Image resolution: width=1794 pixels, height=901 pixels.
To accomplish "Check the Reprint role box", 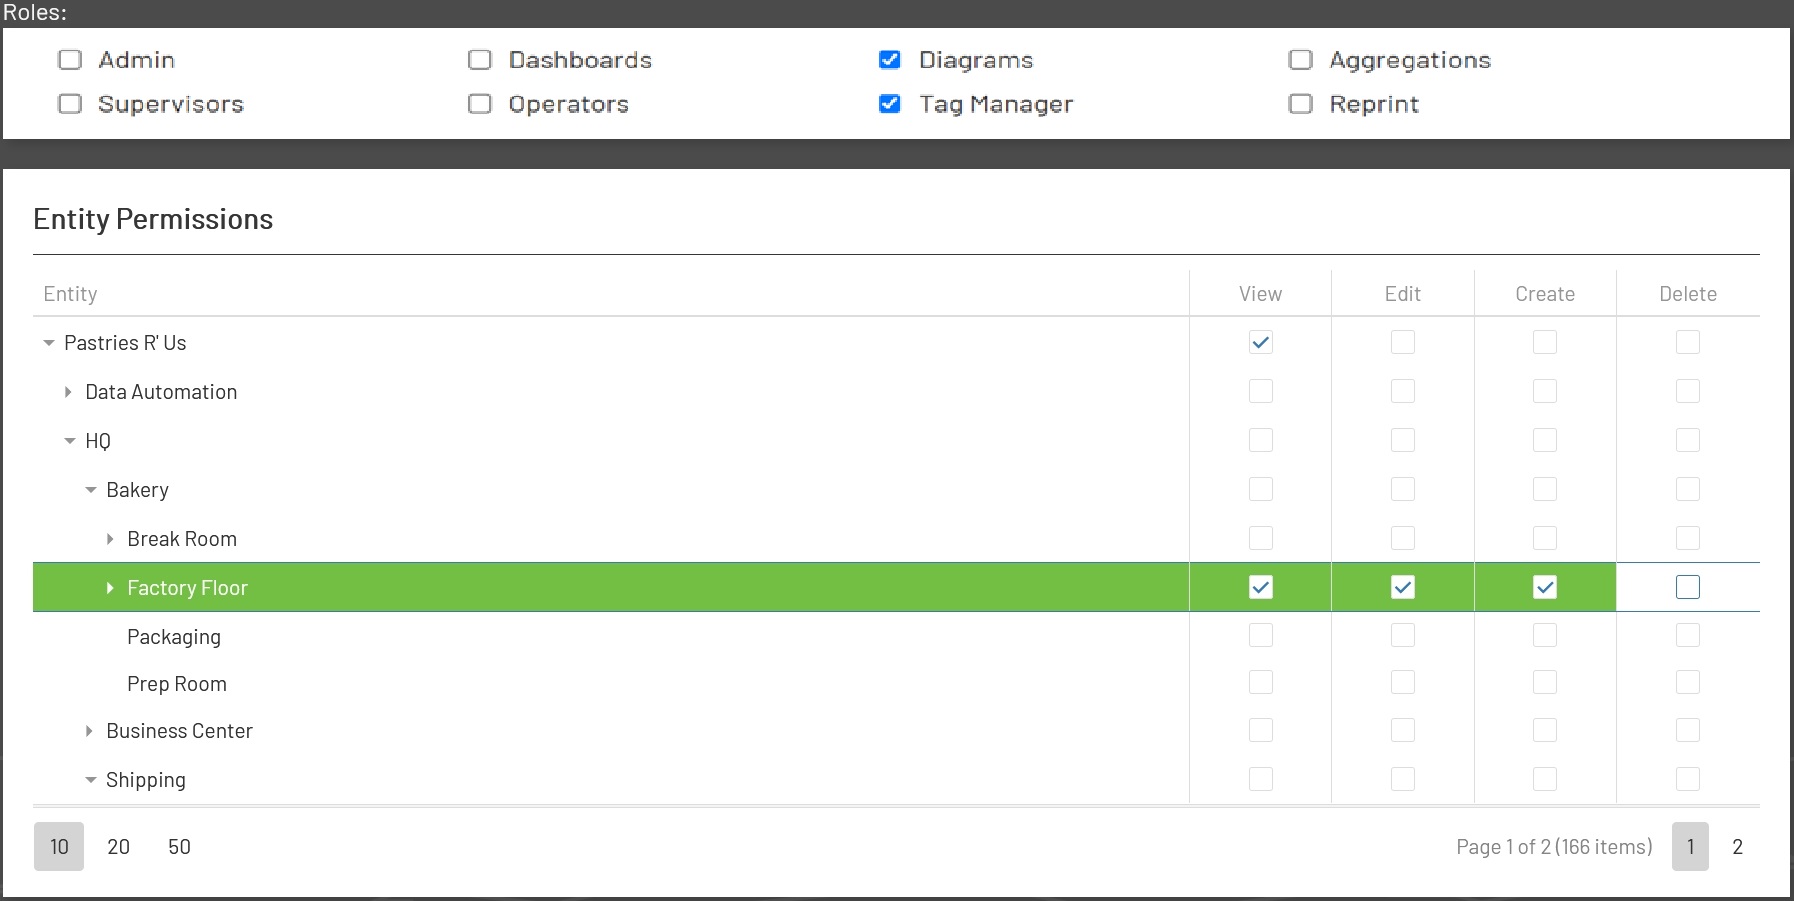I will tap(1300, 104).
